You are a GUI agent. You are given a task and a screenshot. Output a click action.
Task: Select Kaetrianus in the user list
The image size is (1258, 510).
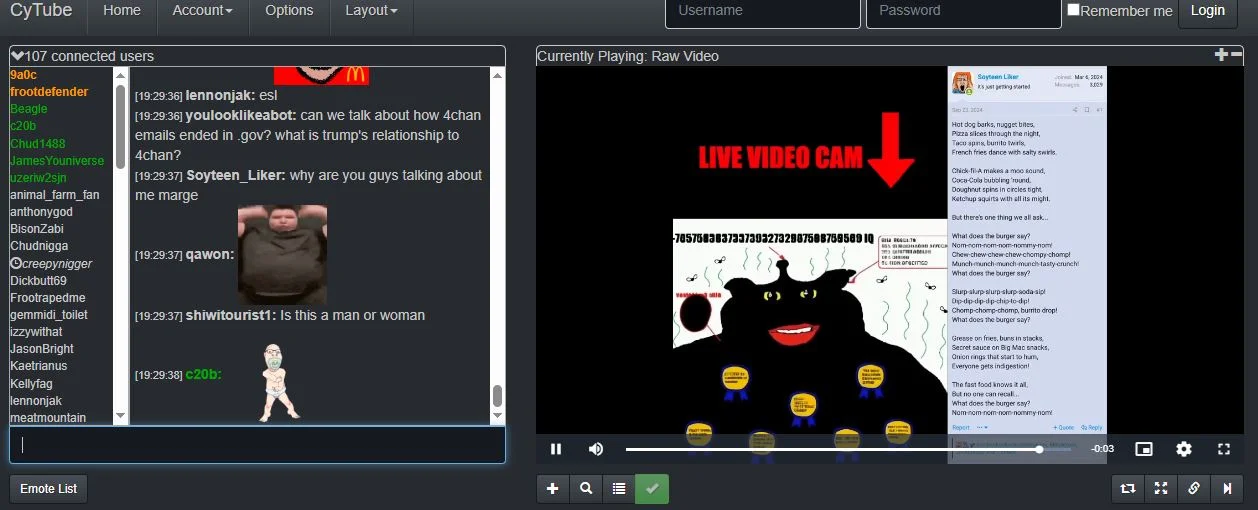point(39,366)
